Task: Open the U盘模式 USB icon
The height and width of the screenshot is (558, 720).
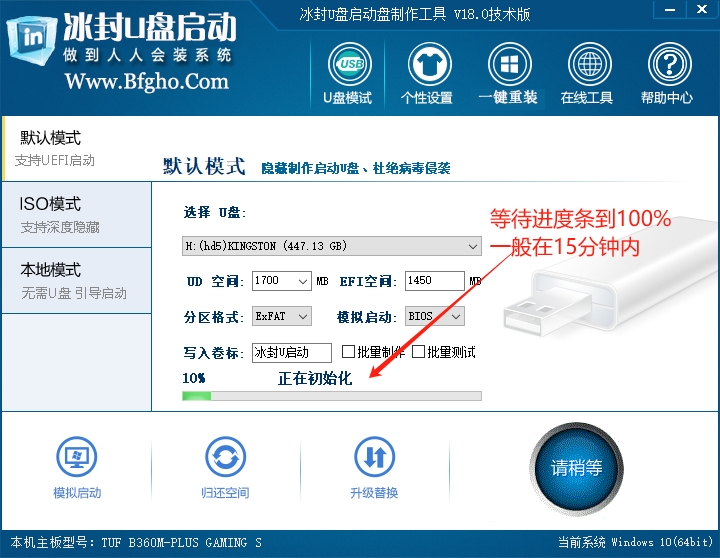Action: tap(349, 64)
